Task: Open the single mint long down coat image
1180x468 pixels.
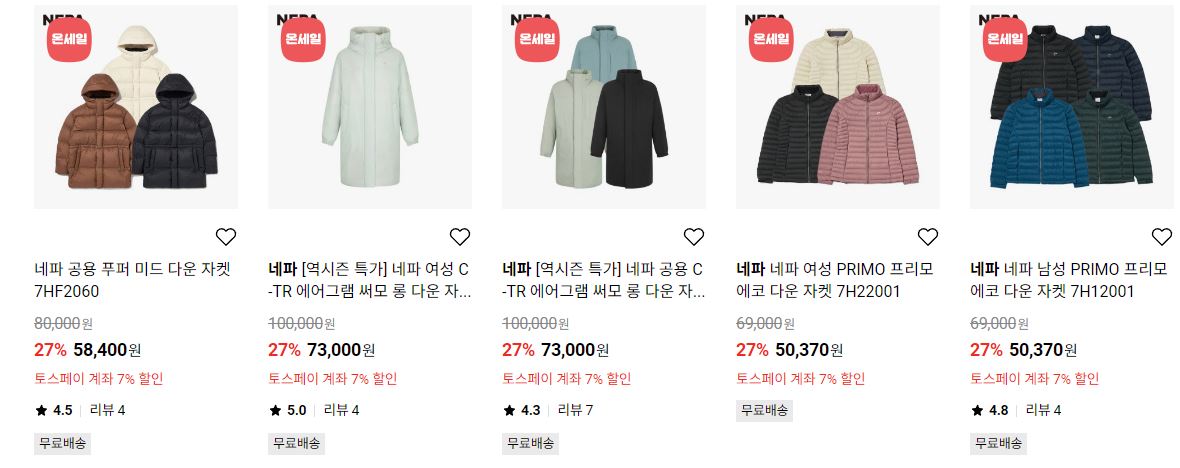Action: pyautogui.click(x=370, y=107)
